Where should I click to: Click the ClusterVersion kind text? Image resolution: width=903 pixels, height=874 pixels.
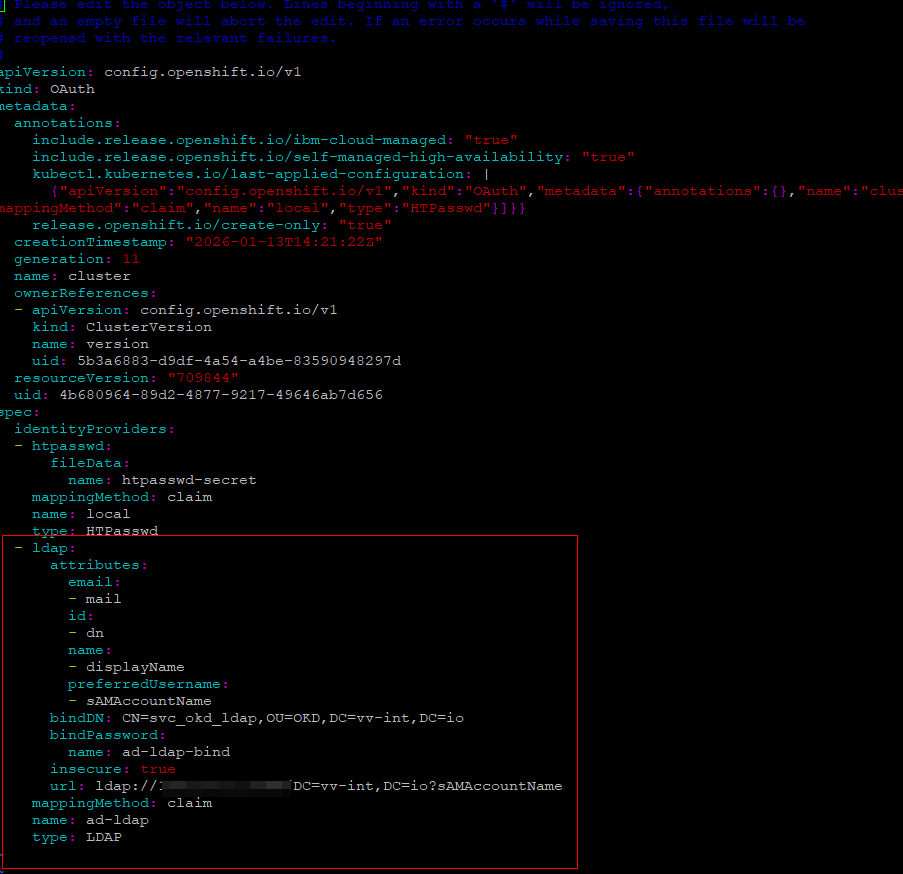(148, 327)
